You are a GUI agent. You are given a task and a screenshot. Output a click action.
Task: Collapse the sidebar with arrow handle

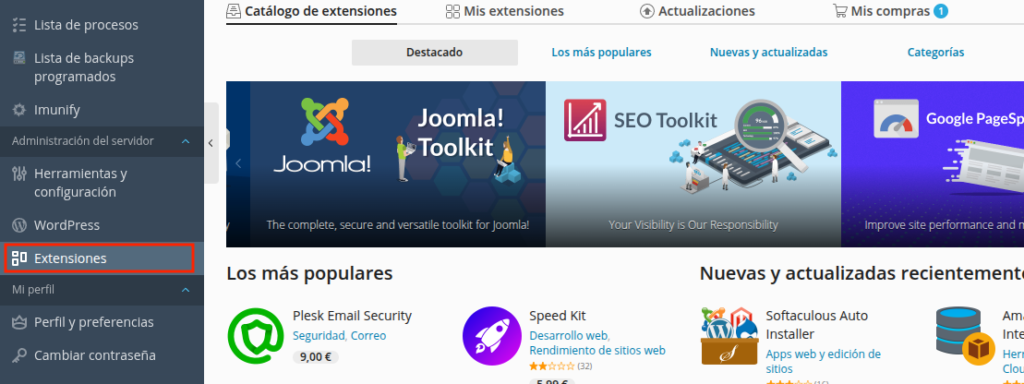210,143
